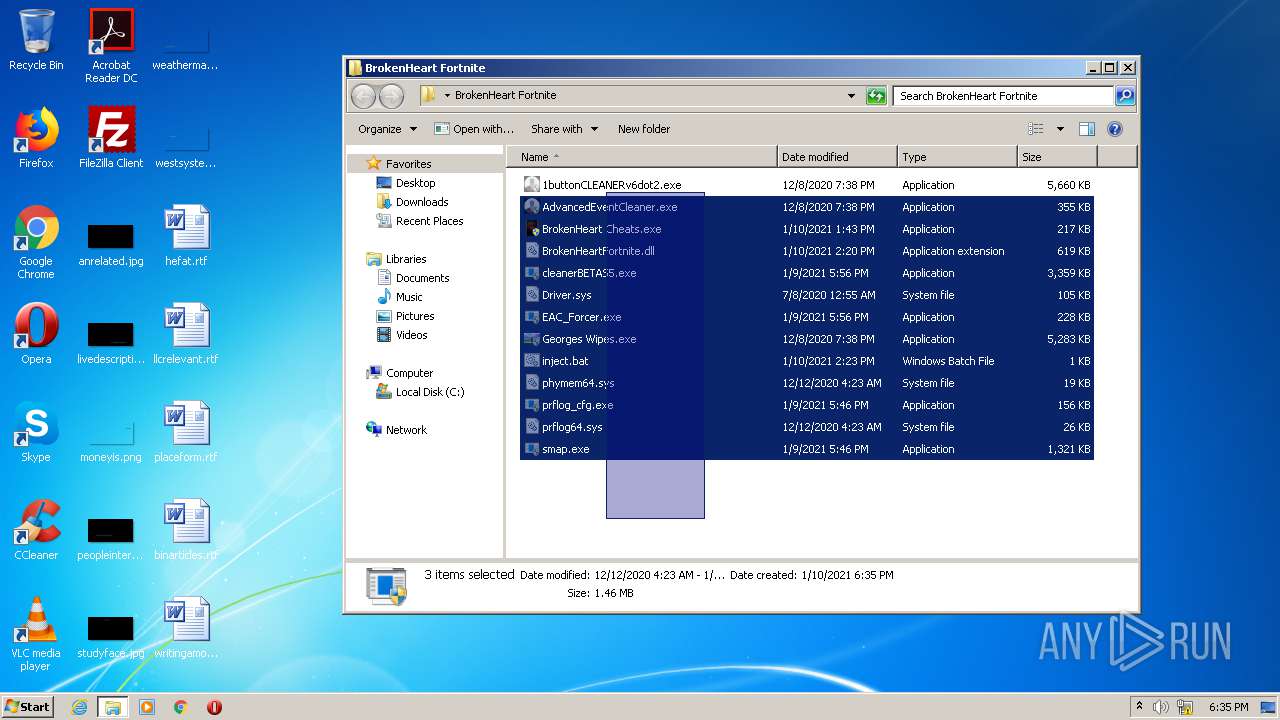The image size is (1280, 720).
Task: Click New folder button
Action: (x=644, y=129)
